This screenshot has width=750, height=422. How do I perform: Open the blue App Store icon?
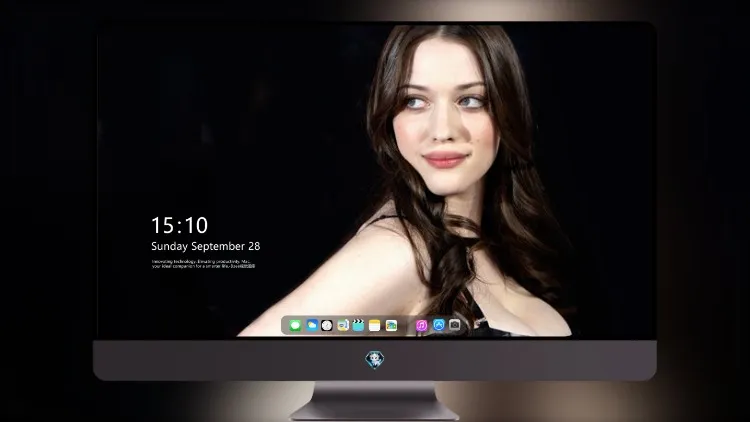[439, 325]
